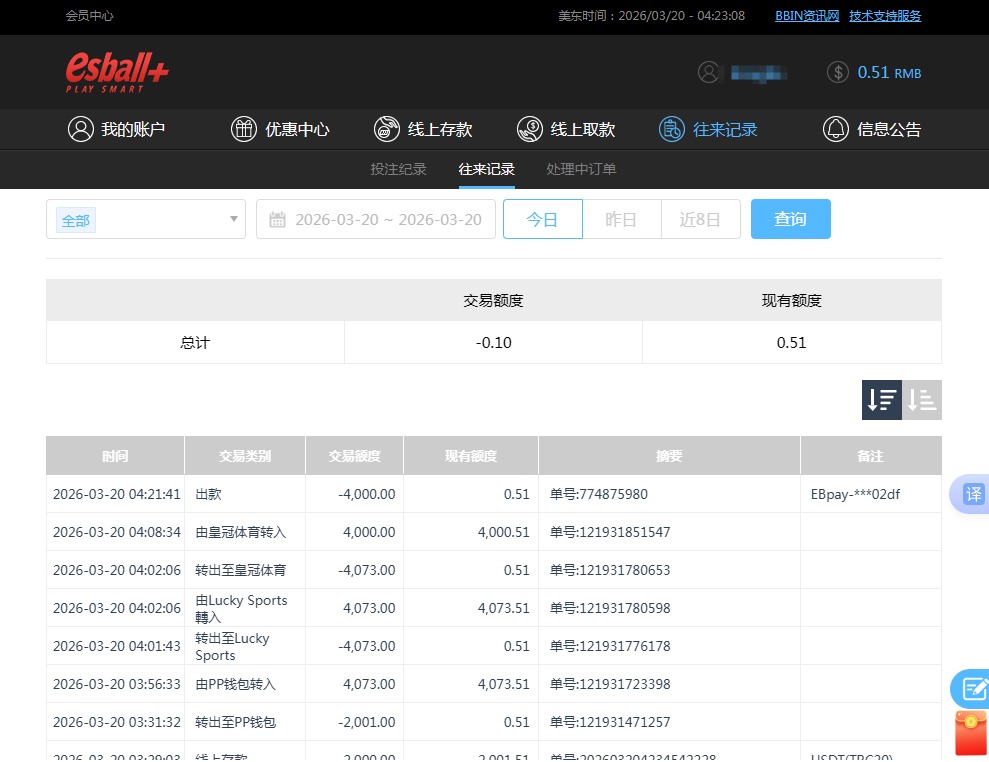Click the wallet balance dollar icon
989x762 pixels.
click(837, 72)
